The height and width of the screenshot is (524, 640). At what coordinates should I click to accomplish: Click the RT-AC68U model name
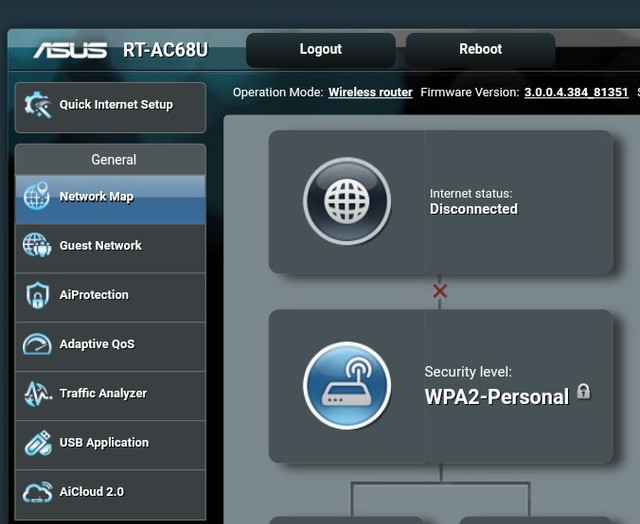(x=165, y=50)
